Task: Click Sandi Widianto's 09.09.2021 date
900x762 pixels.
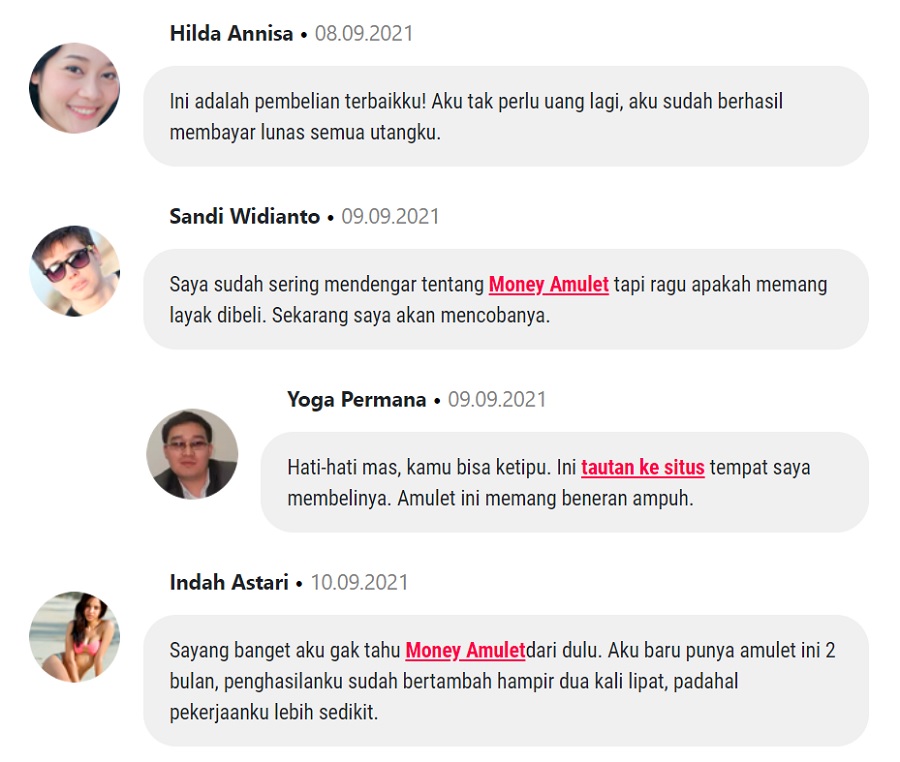Action: click(x=390, y=216)
